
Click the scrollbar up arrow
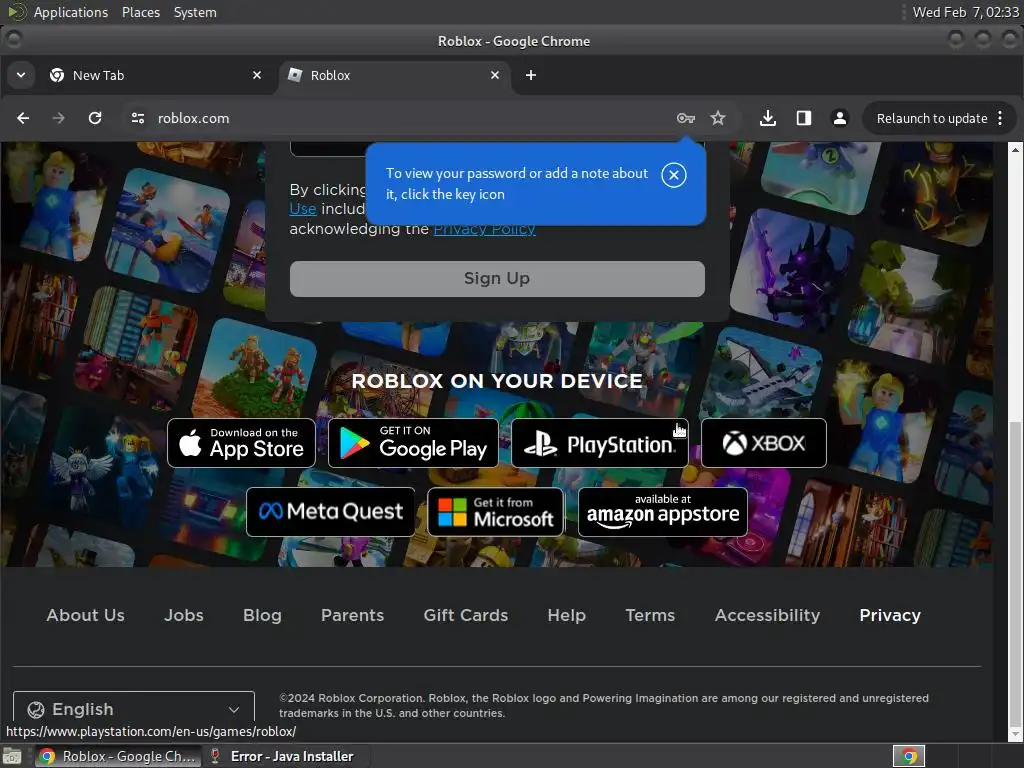1016,150
